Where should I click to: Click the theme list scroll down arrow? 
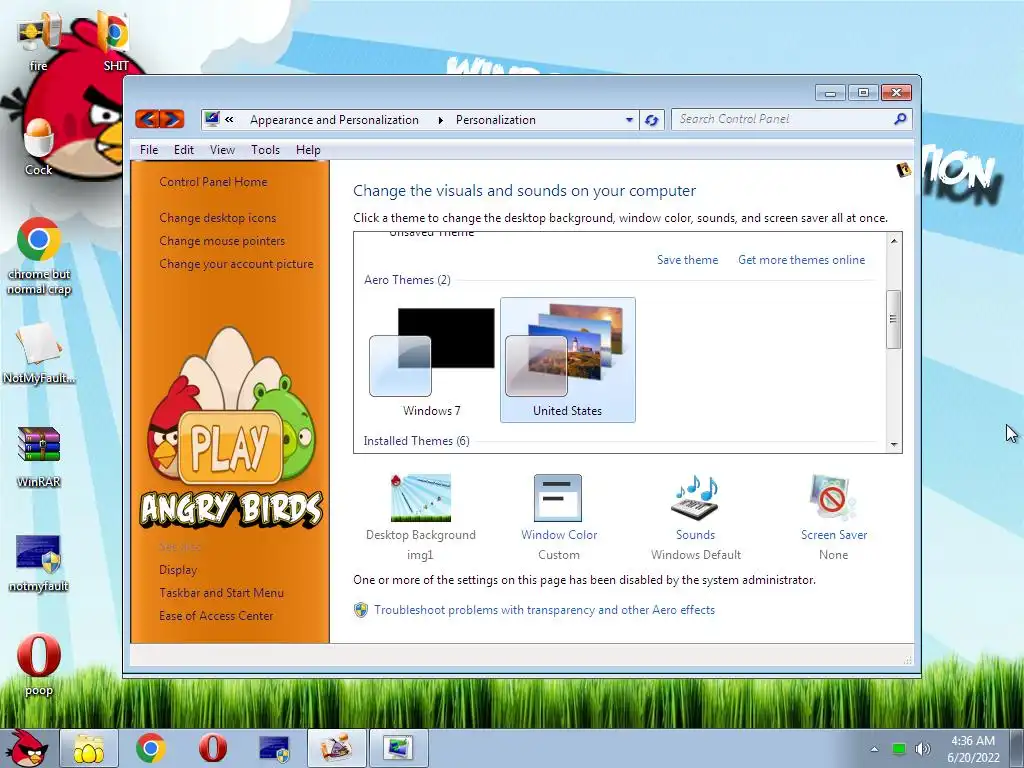pyautogui.click(x=893, y=444)
